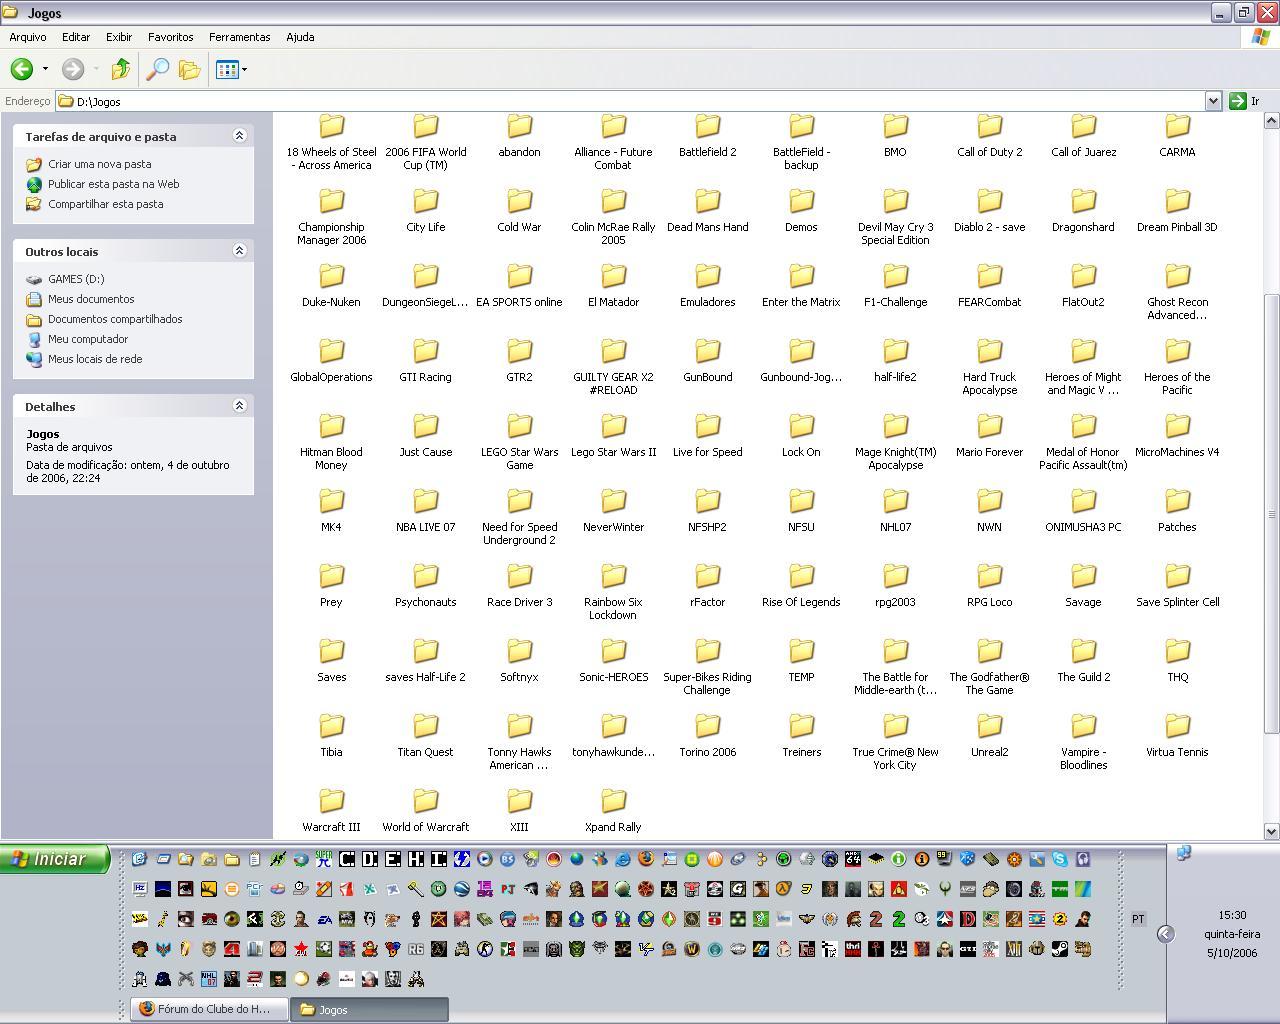Select the Battlefield 2 folder
This screenshot has width=1280, height=1024.
click(707, 137)
